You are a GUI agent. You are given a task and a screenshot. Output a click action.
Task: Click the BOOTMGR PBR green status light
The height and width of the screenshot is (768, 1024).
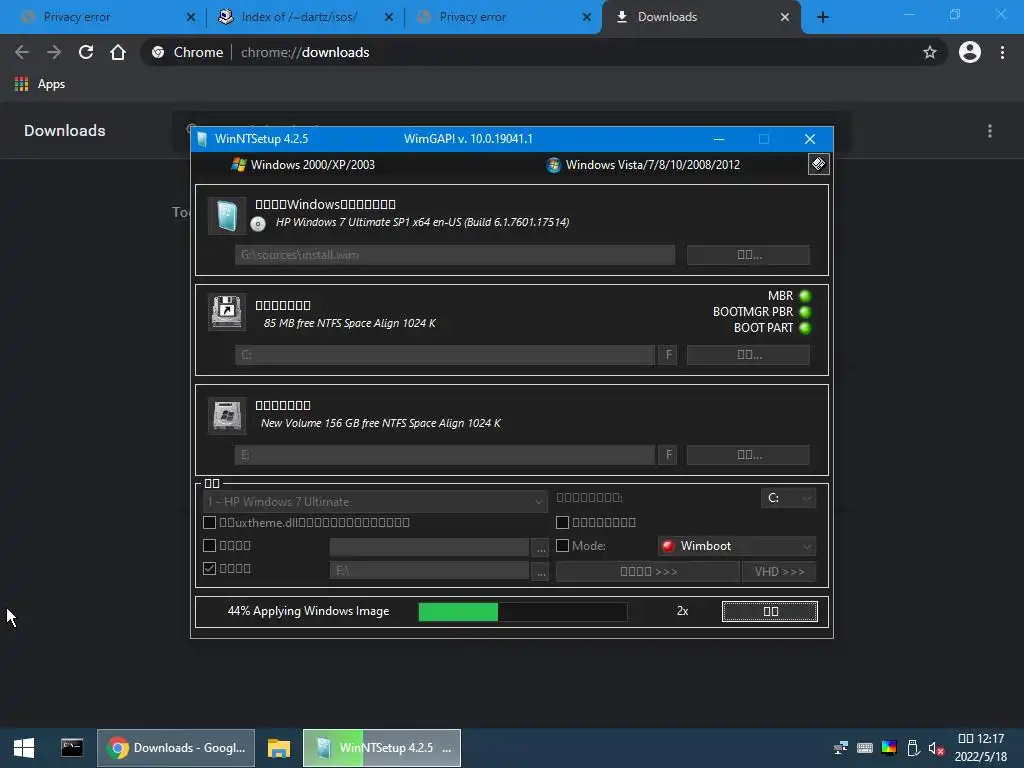[x=805, y=312]
